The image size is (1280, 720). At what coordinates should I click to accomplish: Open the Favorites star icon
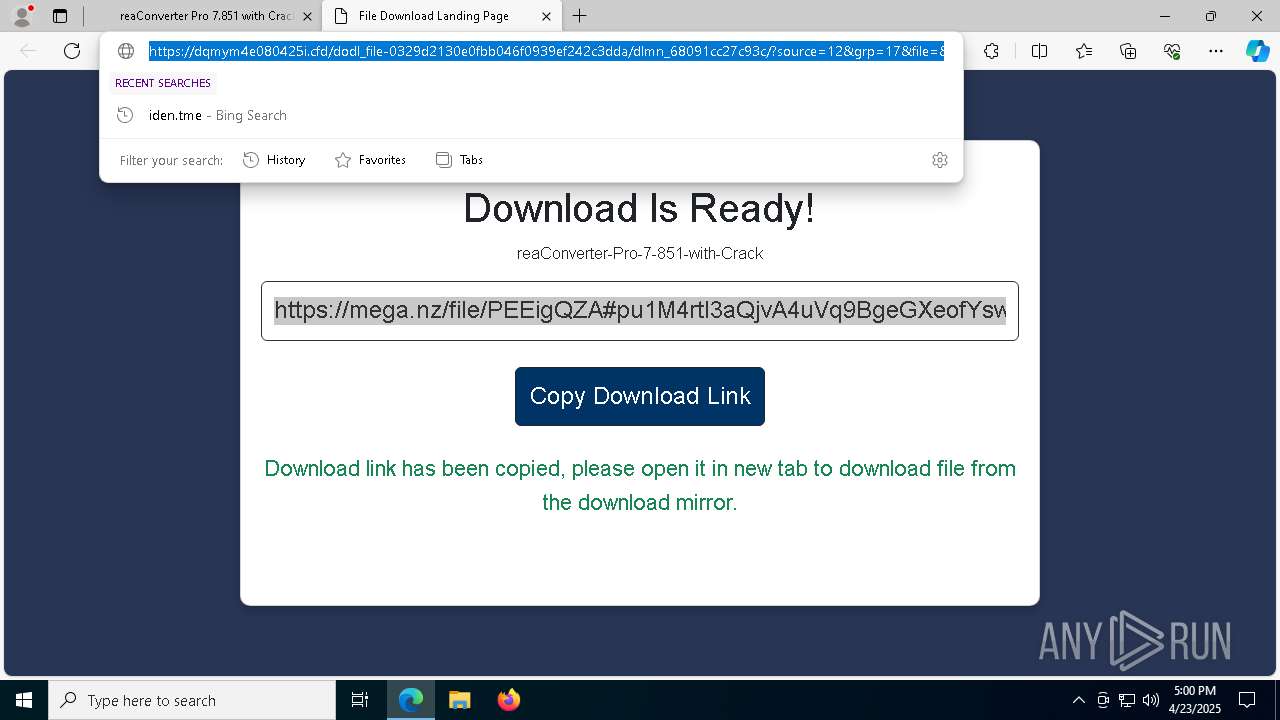[x=1084, y=51]
